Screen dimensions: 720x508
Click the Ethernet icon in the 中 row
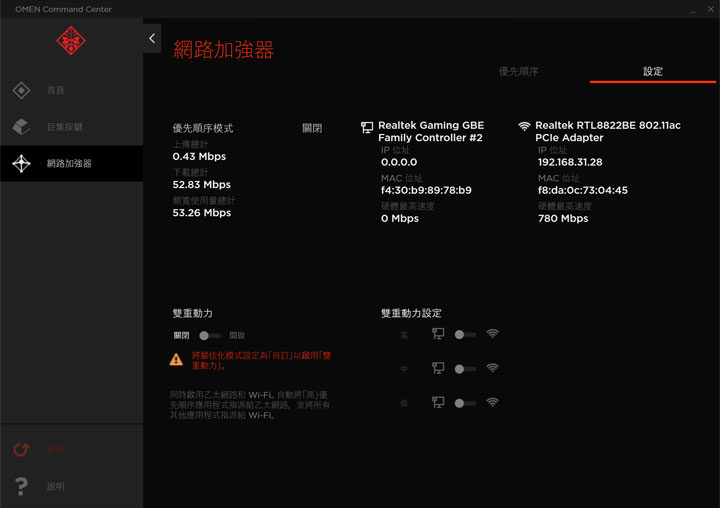[x=438, y=368]
